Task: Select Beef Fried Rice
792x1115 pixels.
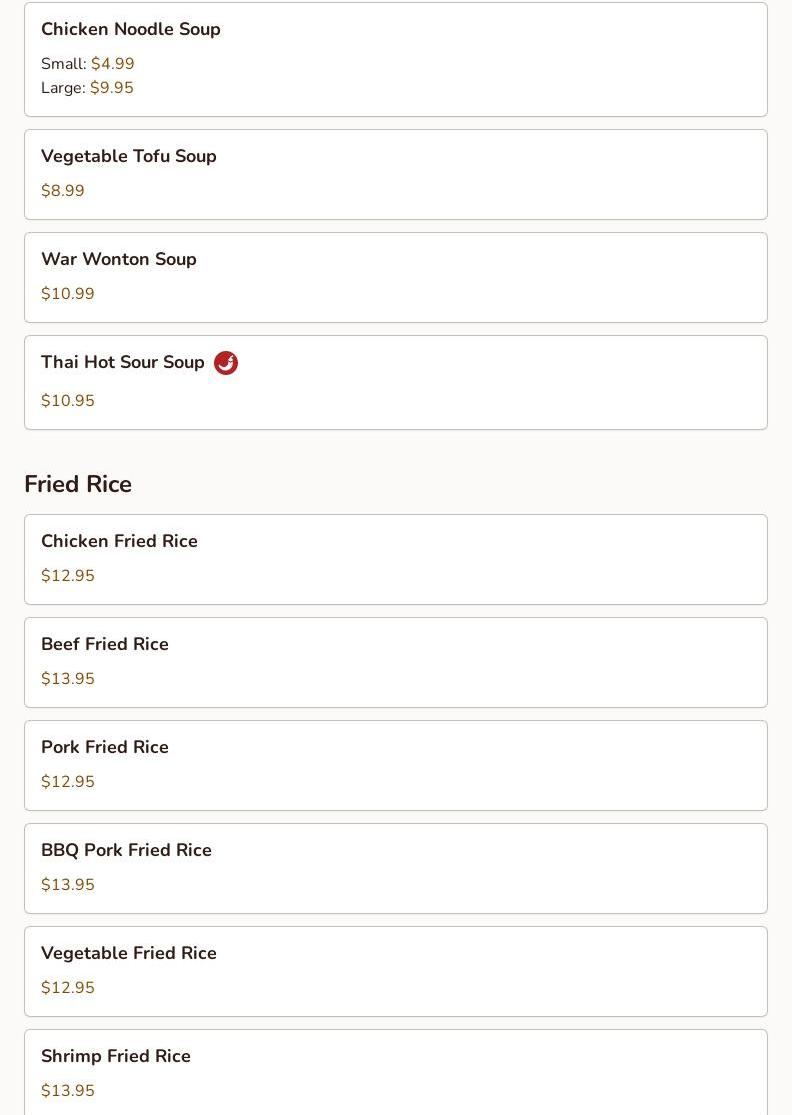Action: point(105,645)
